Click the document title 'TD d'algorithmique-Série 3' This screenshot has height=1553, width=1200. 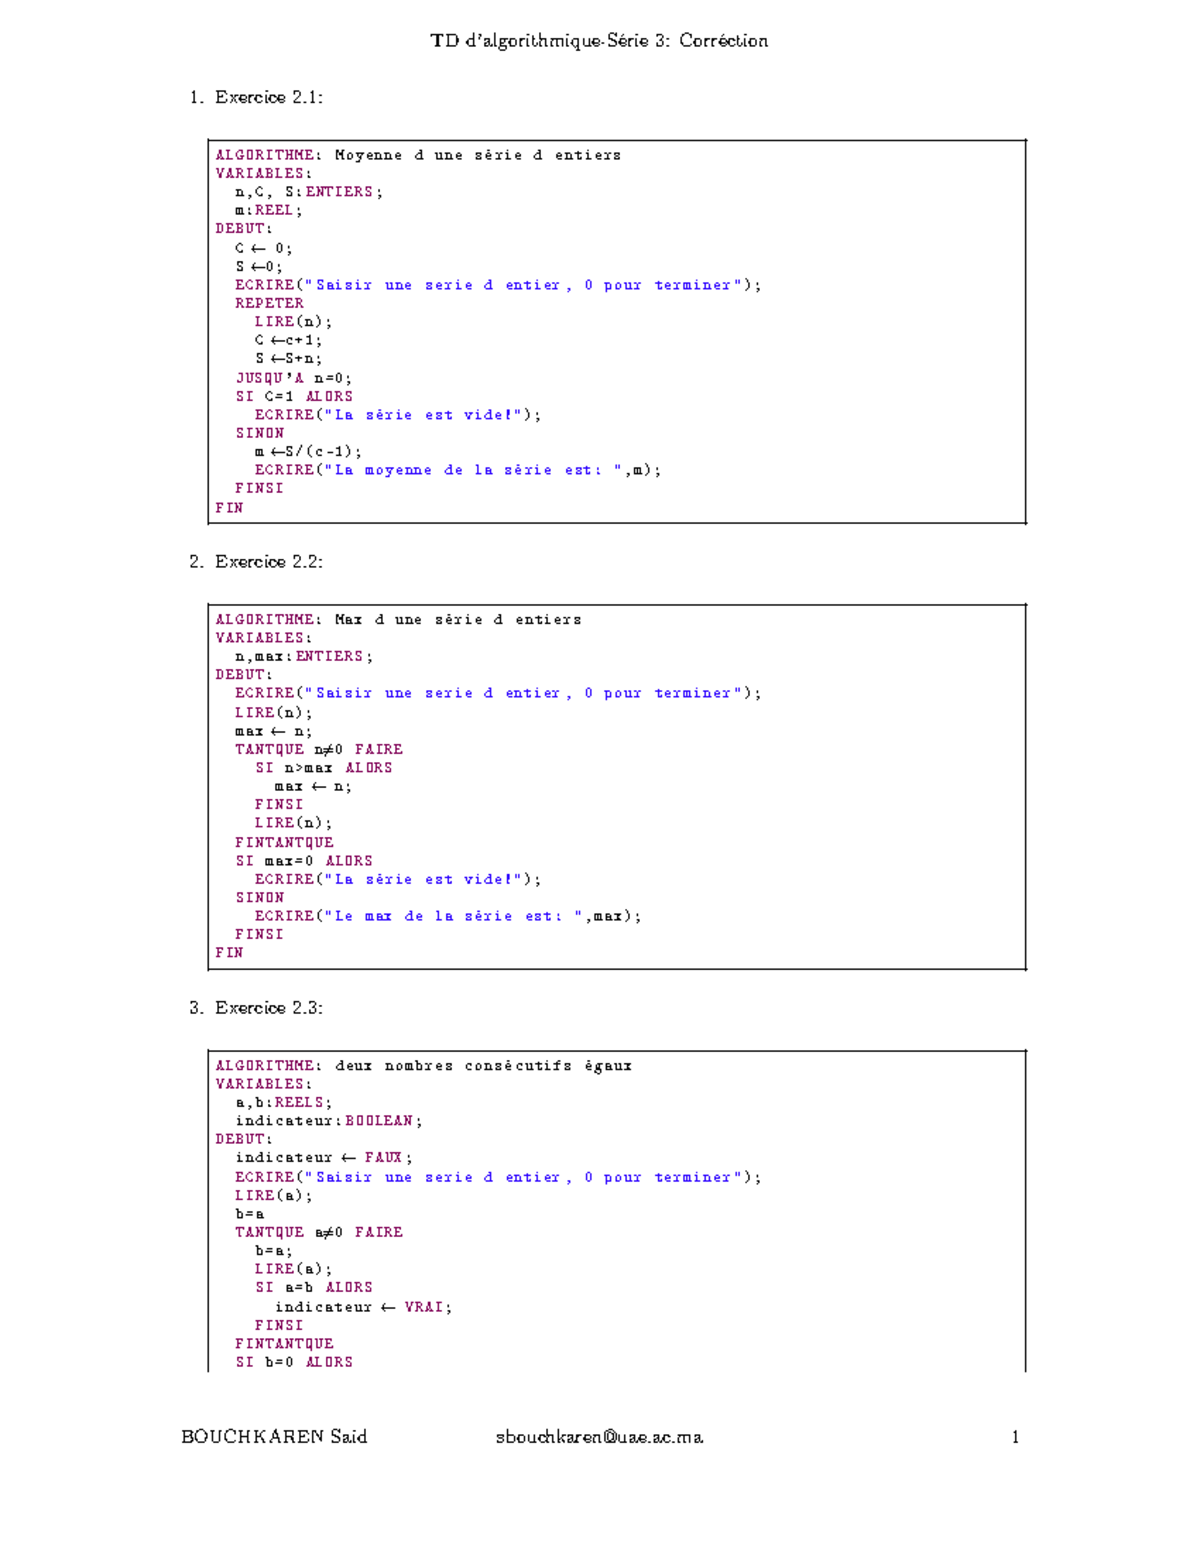point(599,41)
